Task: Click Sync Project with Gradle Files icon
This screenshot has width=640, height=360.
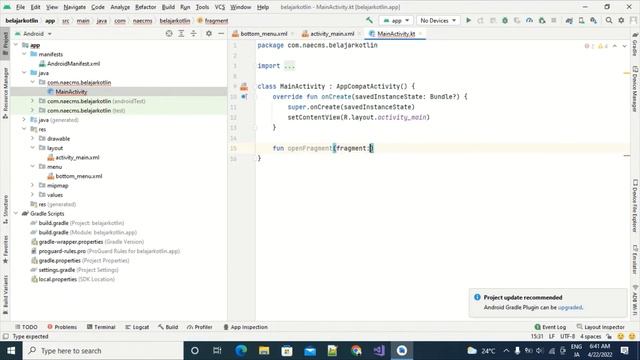Action: [569, 20]
